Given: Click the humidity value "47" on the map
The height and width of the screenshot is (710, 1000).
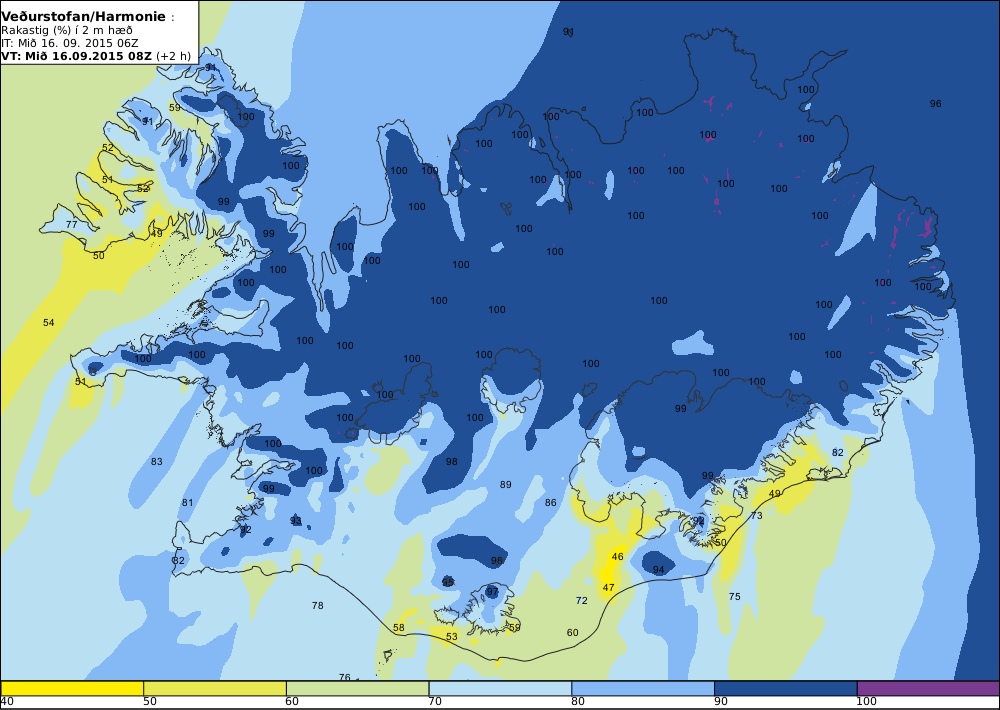Looking at the screenshot, I should (608, 588).
